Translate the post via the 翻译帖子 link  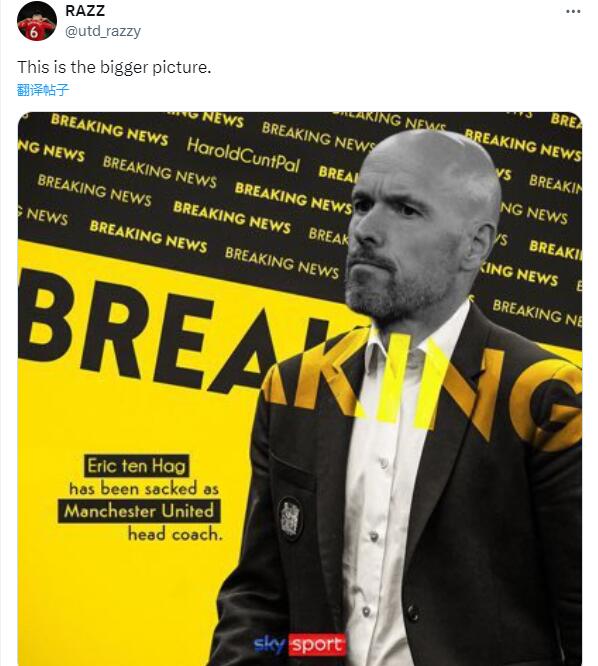click(x=43, y=90)
